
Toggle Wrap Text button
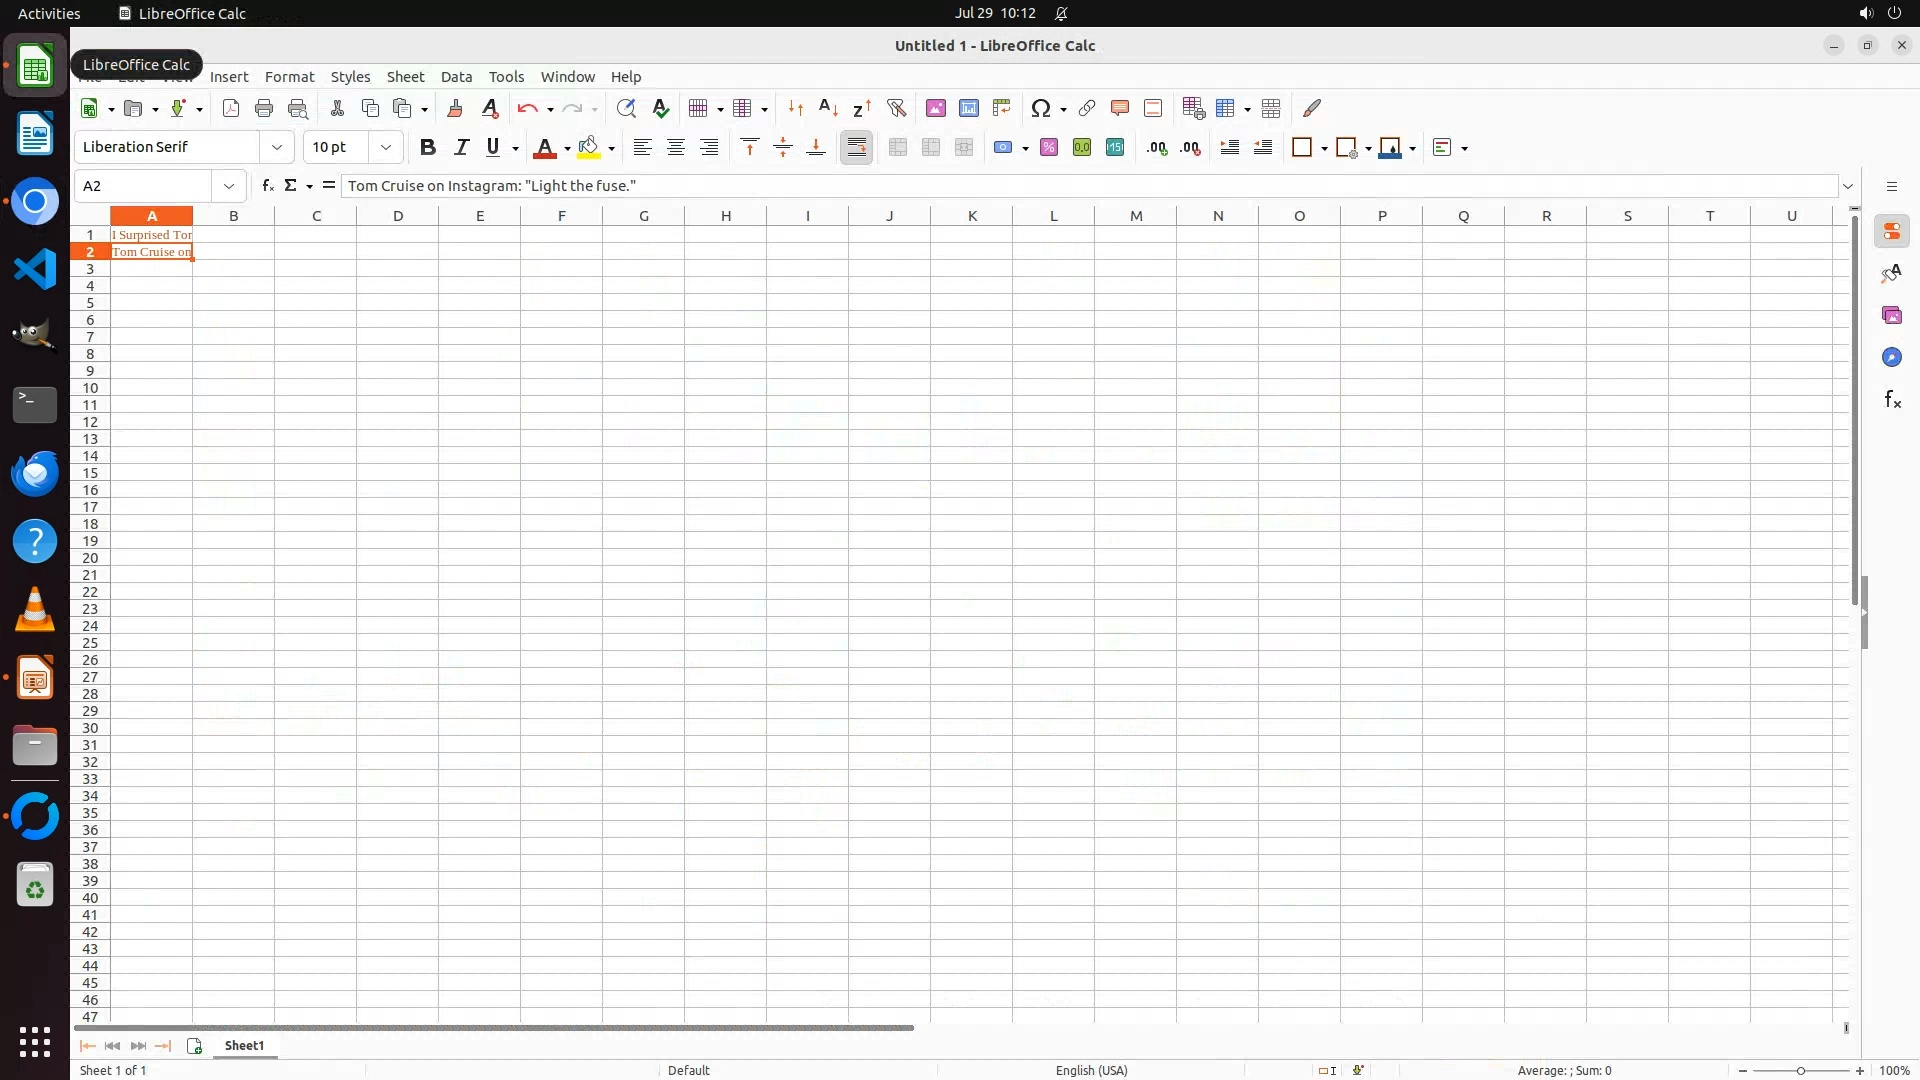click(x=856, y=147)
